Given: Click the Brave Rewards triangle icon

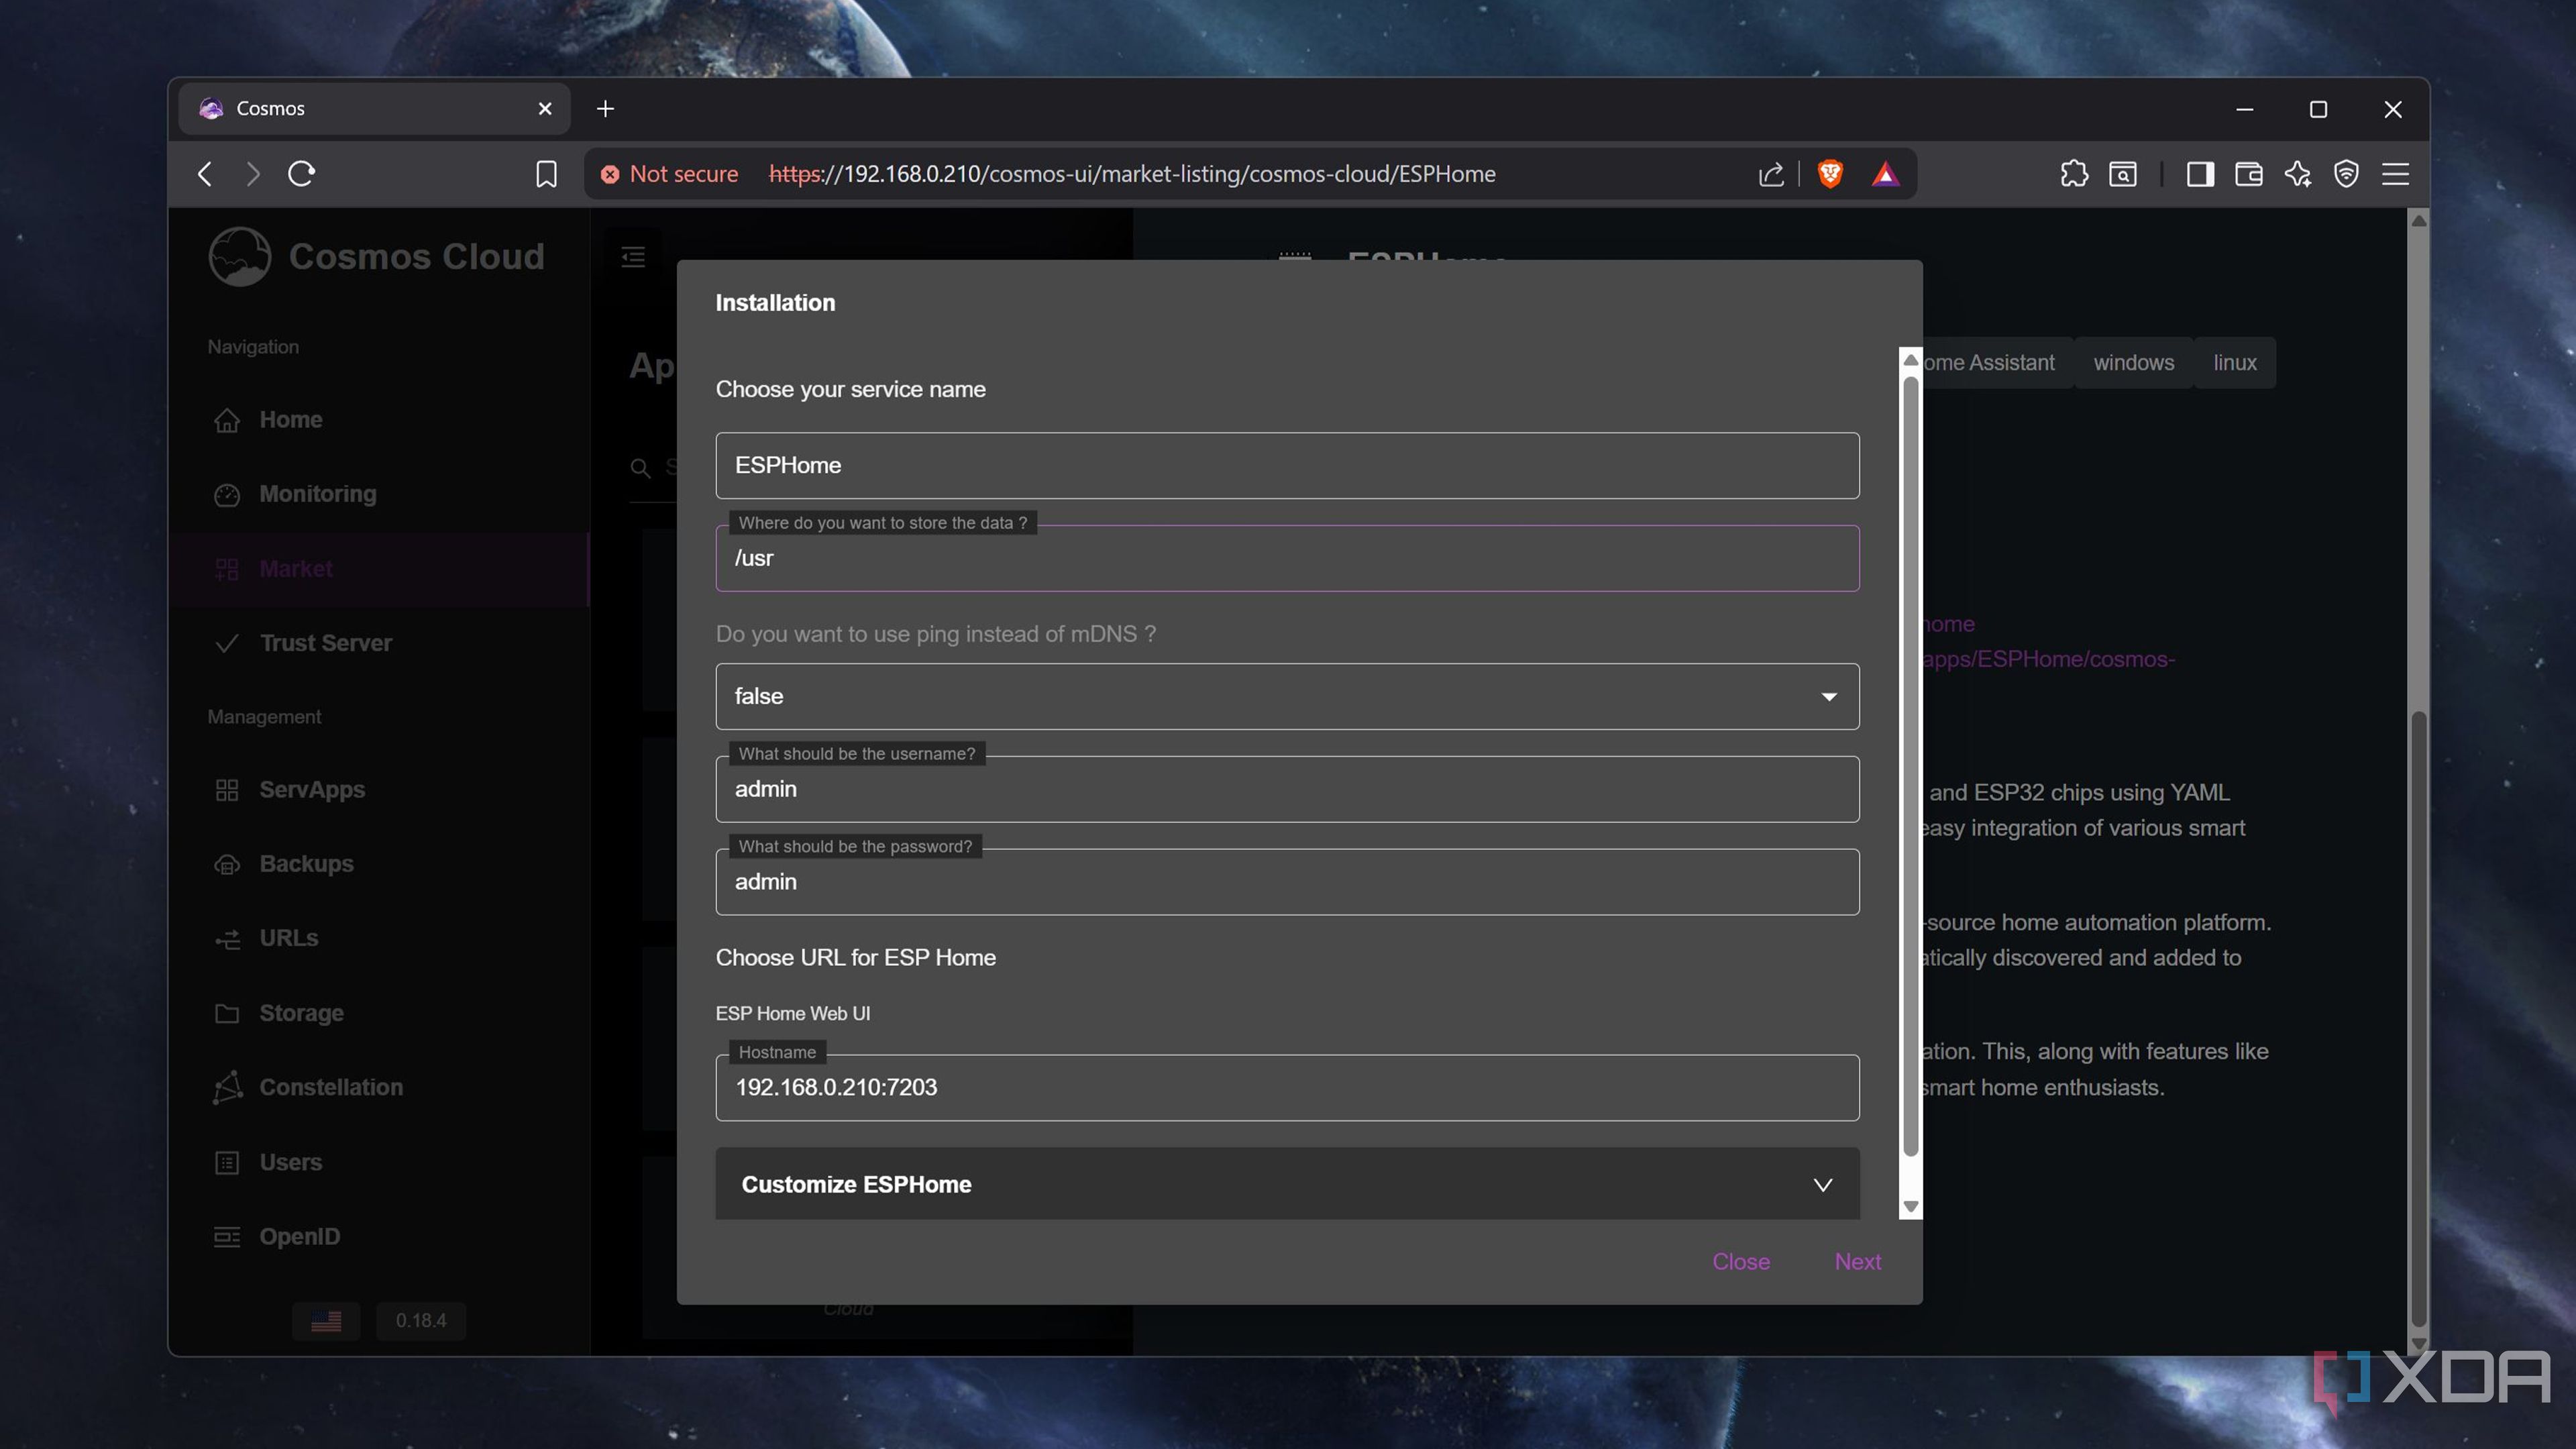Looking at the screenshot, I should tap(1885, 174).
